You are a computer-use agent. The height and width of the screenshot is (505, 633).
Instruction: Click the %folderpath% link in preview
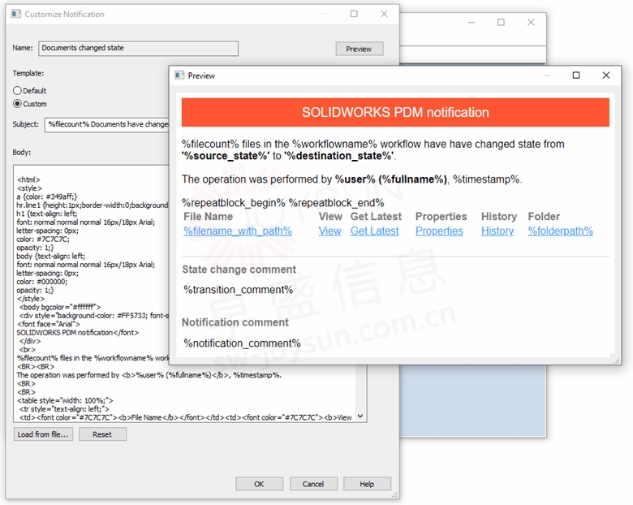tap(560, 231)
